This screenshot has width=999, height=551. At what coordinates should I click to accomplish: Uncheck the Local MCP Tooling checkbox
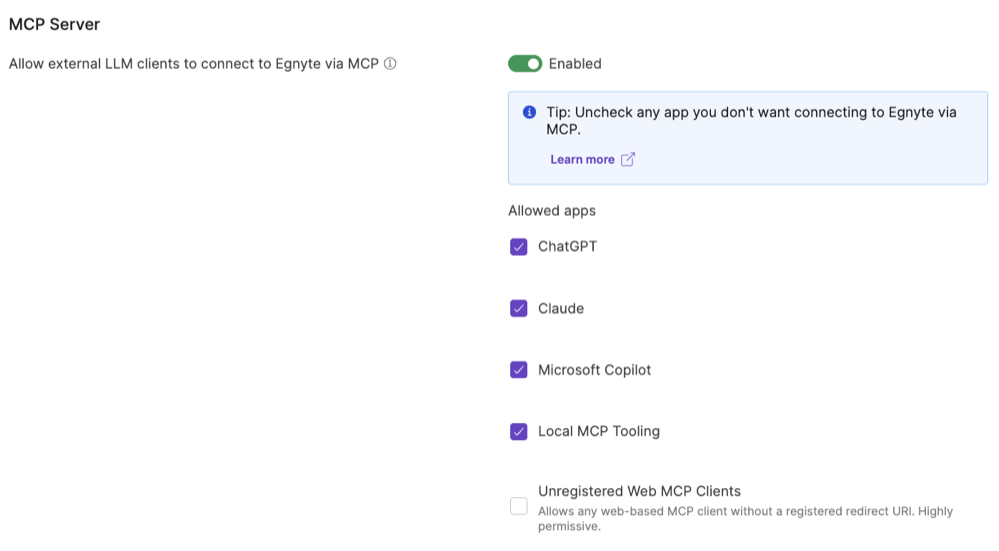(x=518, y=432)
